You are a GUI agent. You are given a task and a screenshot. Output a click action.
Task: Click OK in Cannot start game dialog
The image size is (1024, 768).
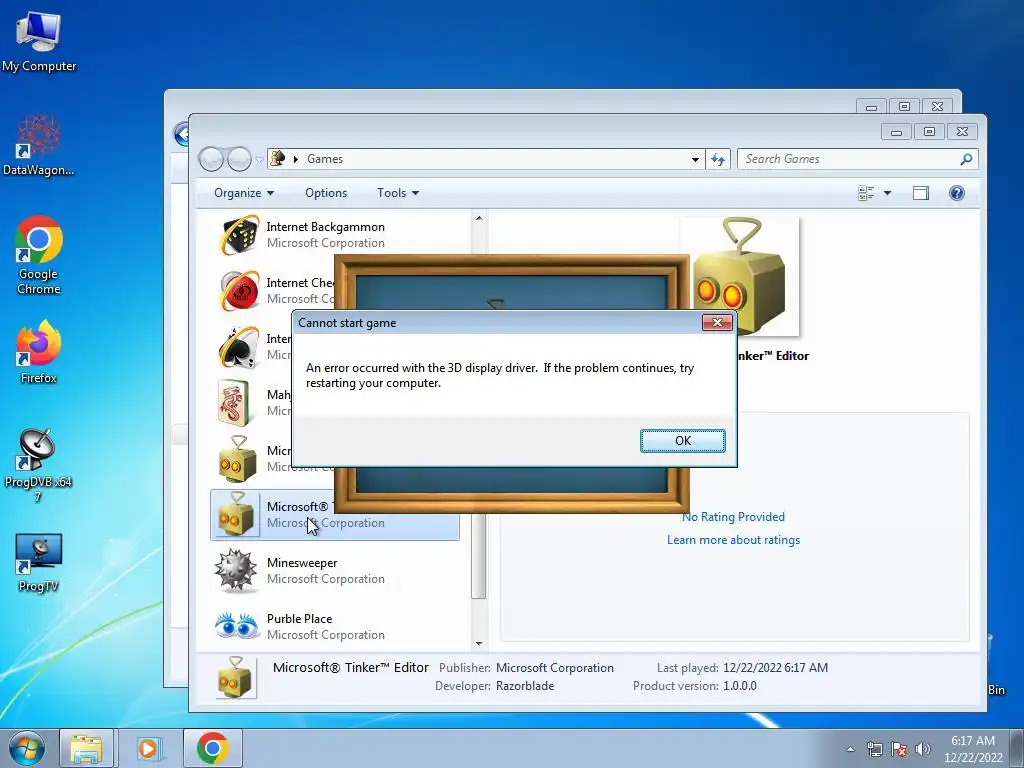click(x=682, y=441)
